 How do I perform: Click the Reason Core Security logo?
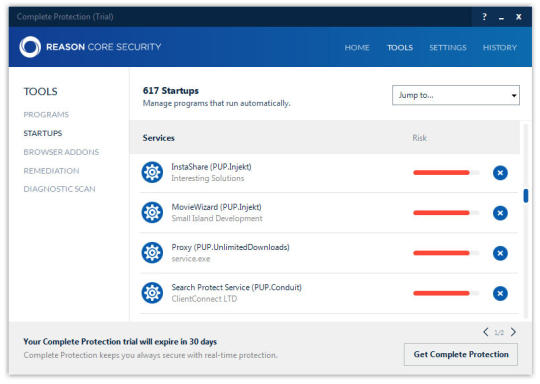[30, 47]
